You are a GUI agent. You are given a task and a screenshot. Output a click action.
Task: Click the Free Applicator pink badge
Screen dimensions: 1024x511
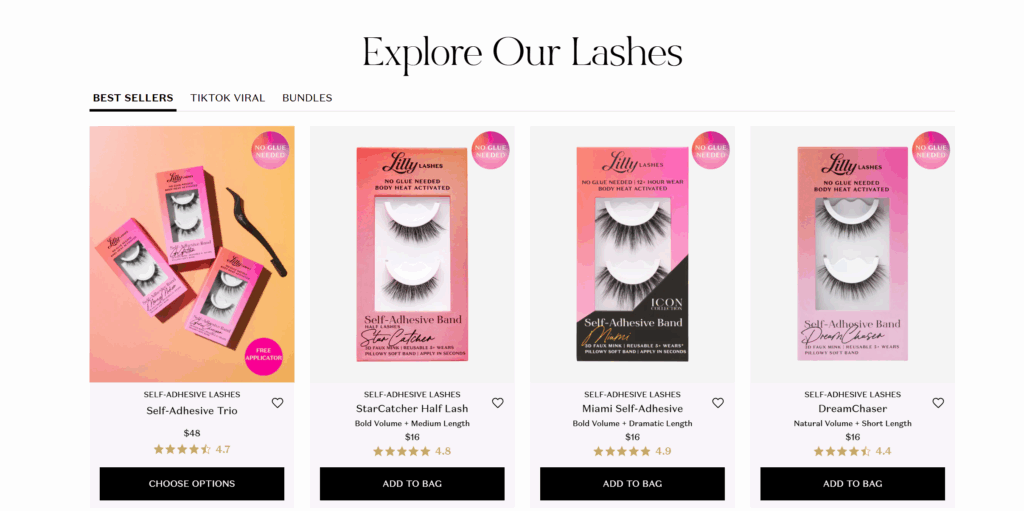click(x=264, y=355)
